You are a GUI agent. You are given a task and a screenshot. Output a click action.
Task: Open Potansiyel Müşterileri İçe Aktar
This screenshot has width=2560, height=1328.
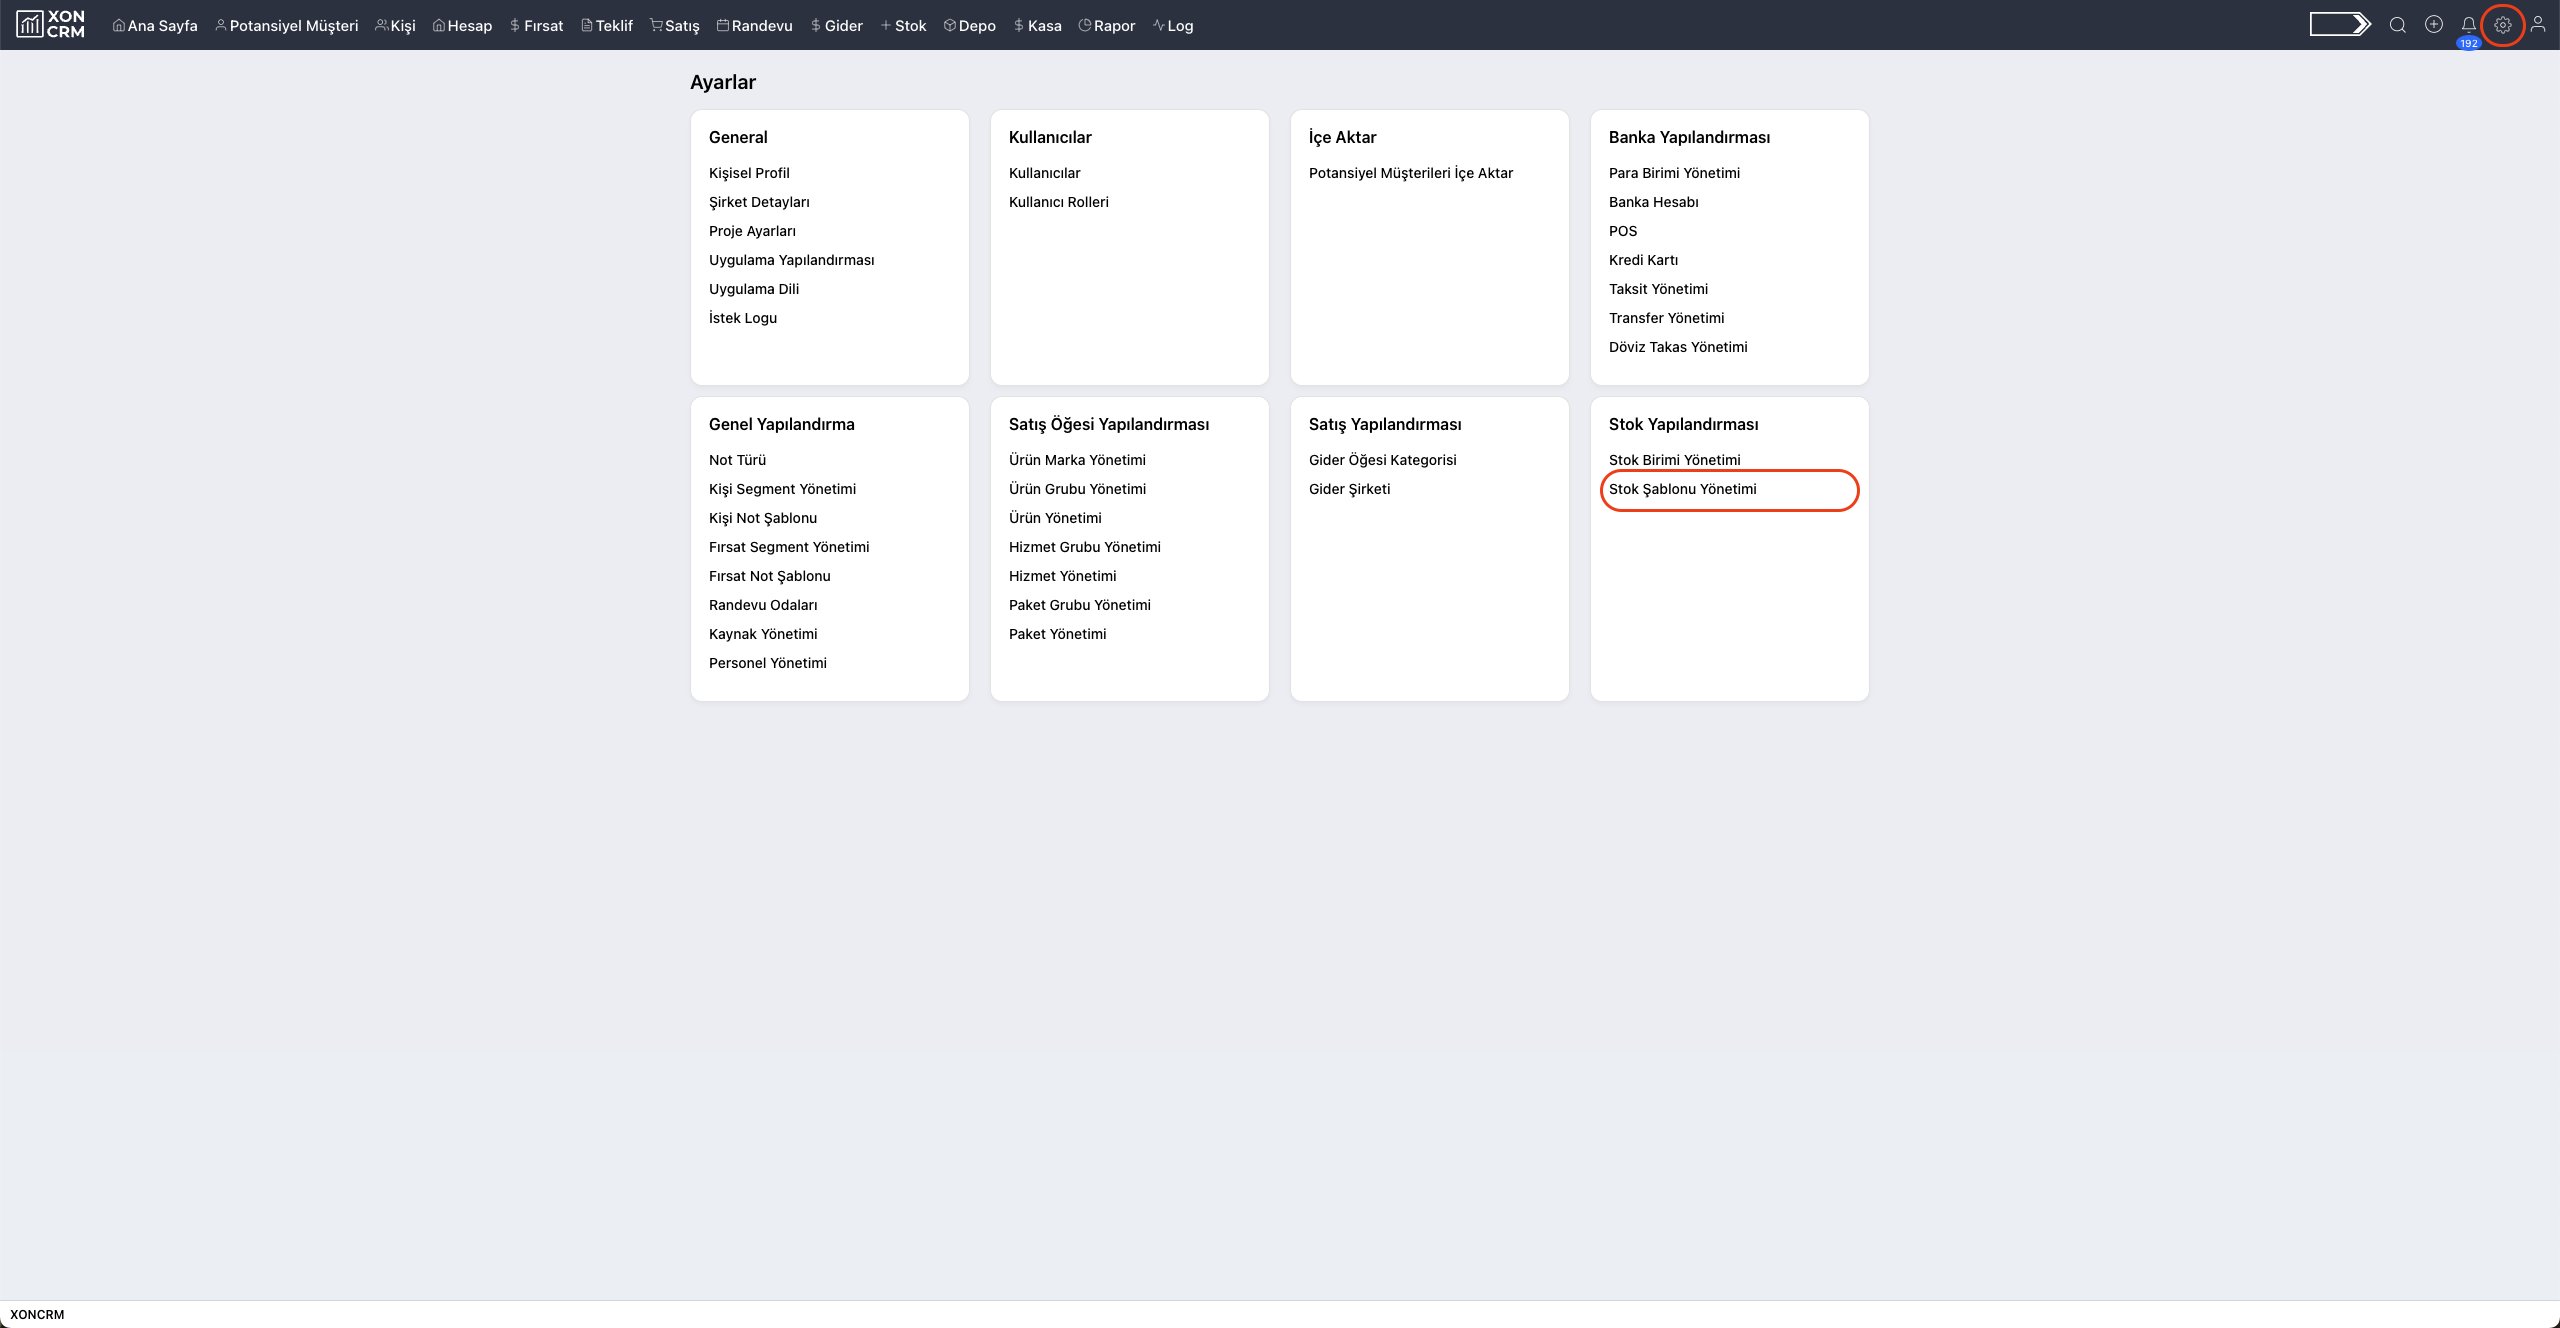1410,173
